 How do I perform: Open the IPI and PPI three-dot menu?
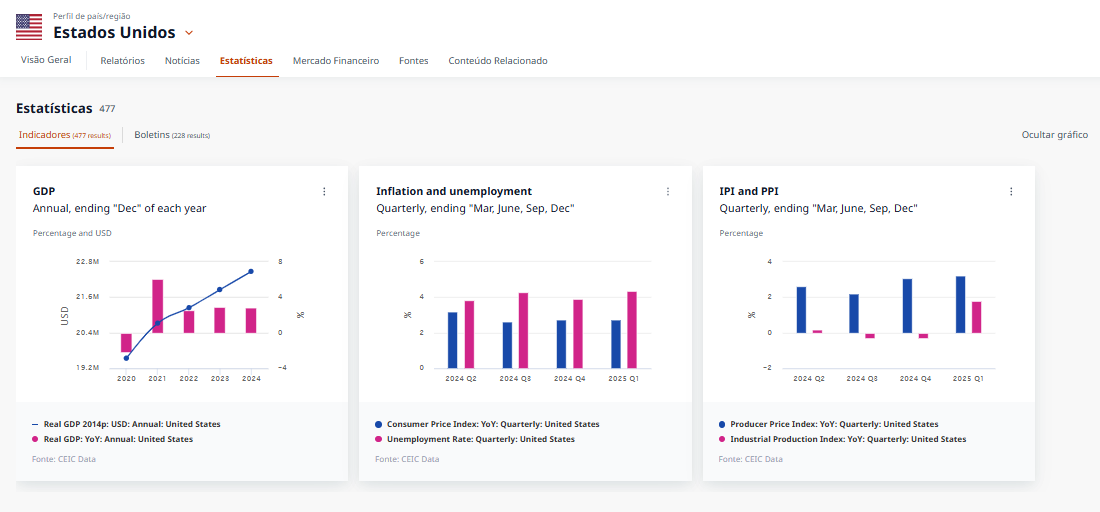pos(1011,191)
